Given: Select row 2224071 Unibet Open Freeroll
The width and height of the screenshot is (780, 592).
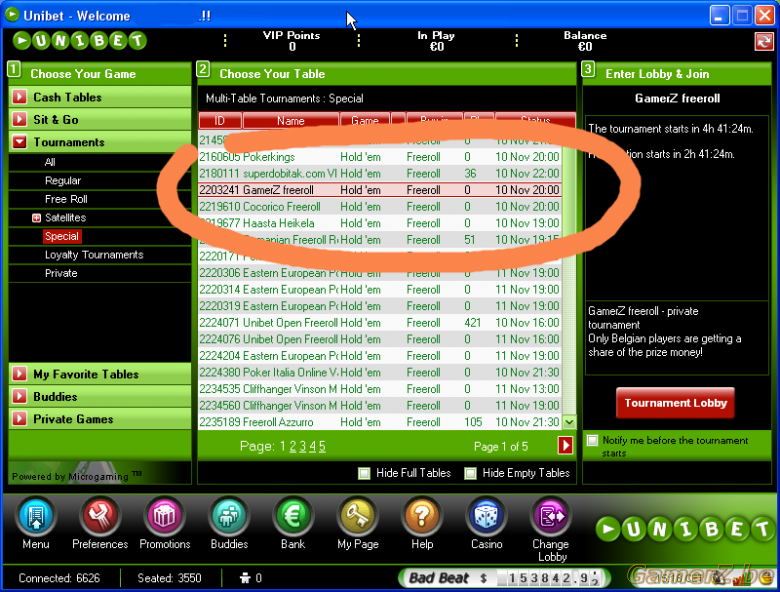Looking at the screenshot, I should 380,323.
